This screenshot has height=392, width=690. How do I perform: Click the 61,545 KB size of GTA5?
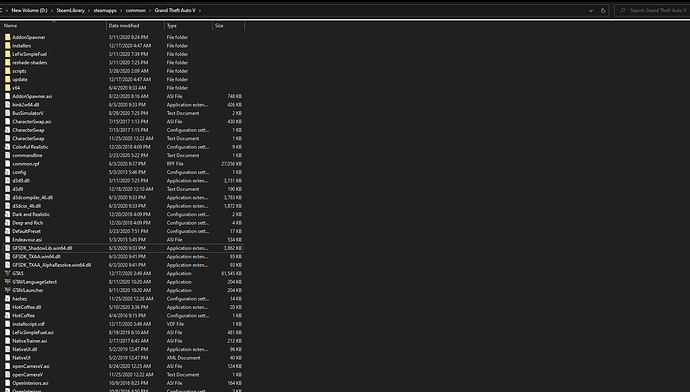click(x=231, y=273)
